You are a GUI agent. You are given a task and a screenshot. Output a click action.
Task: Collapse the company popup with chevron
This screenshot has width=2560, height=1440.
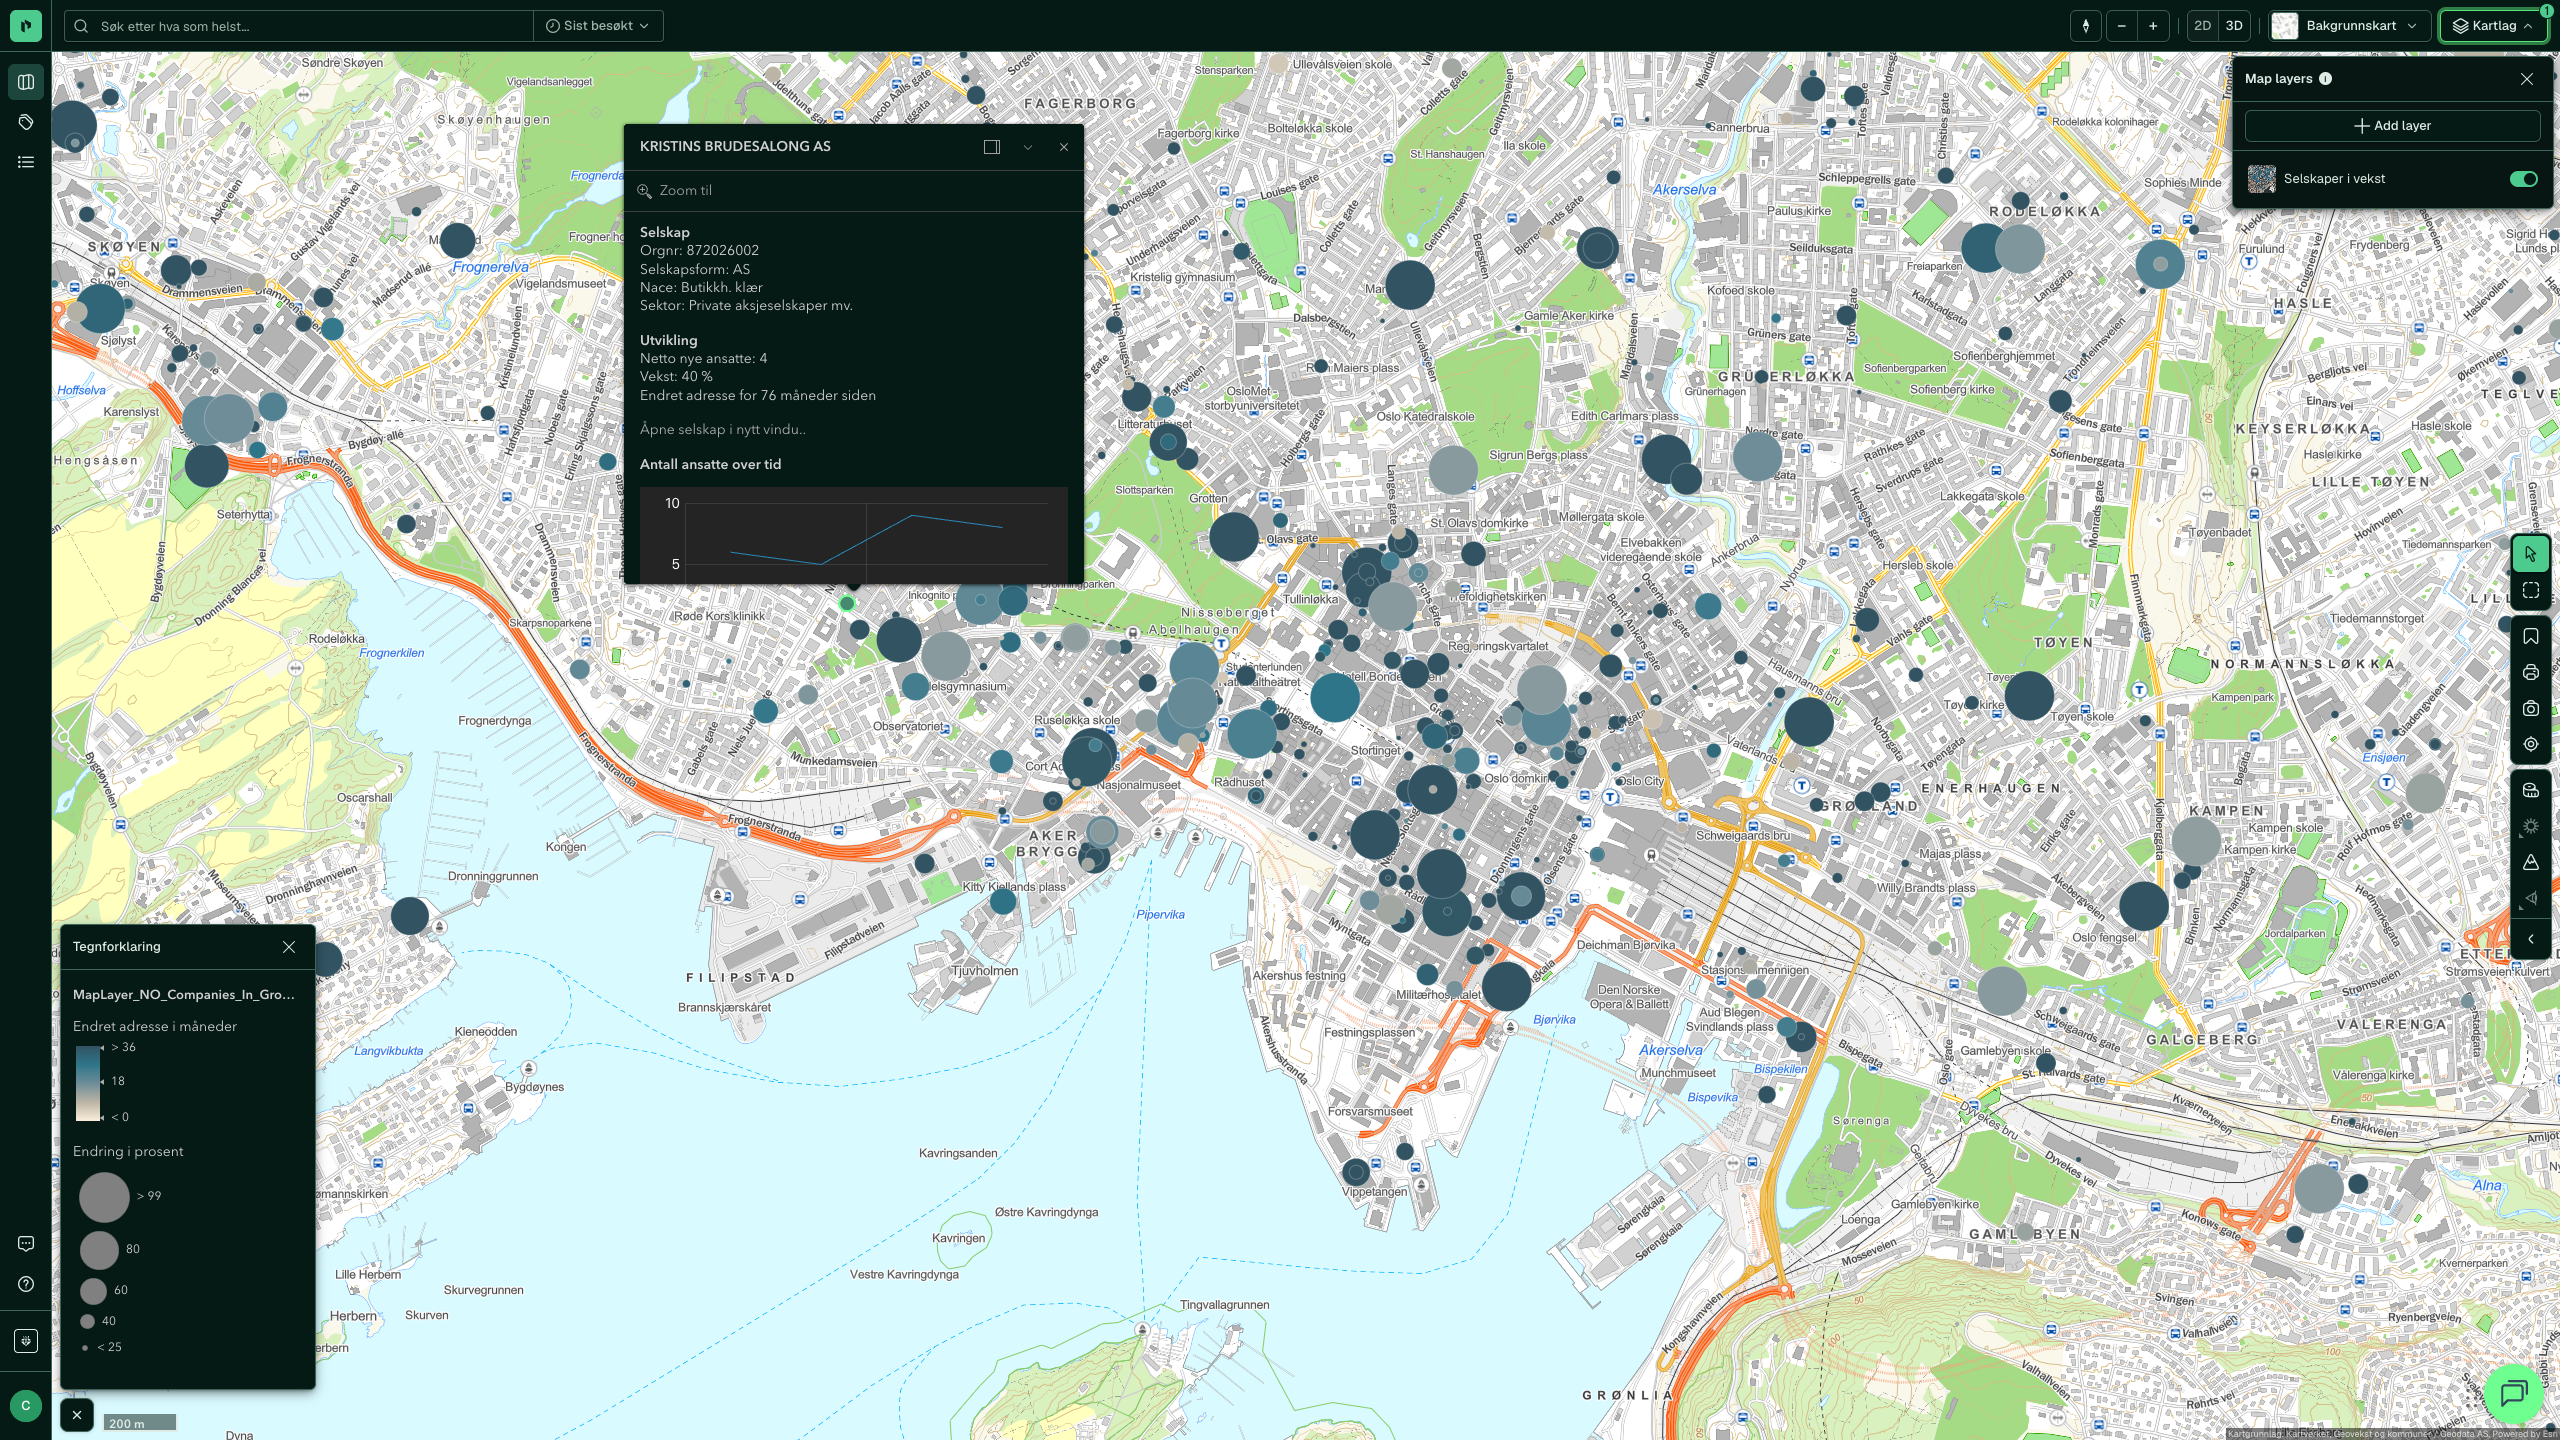pyautogui.click(x=1028, y=147)
